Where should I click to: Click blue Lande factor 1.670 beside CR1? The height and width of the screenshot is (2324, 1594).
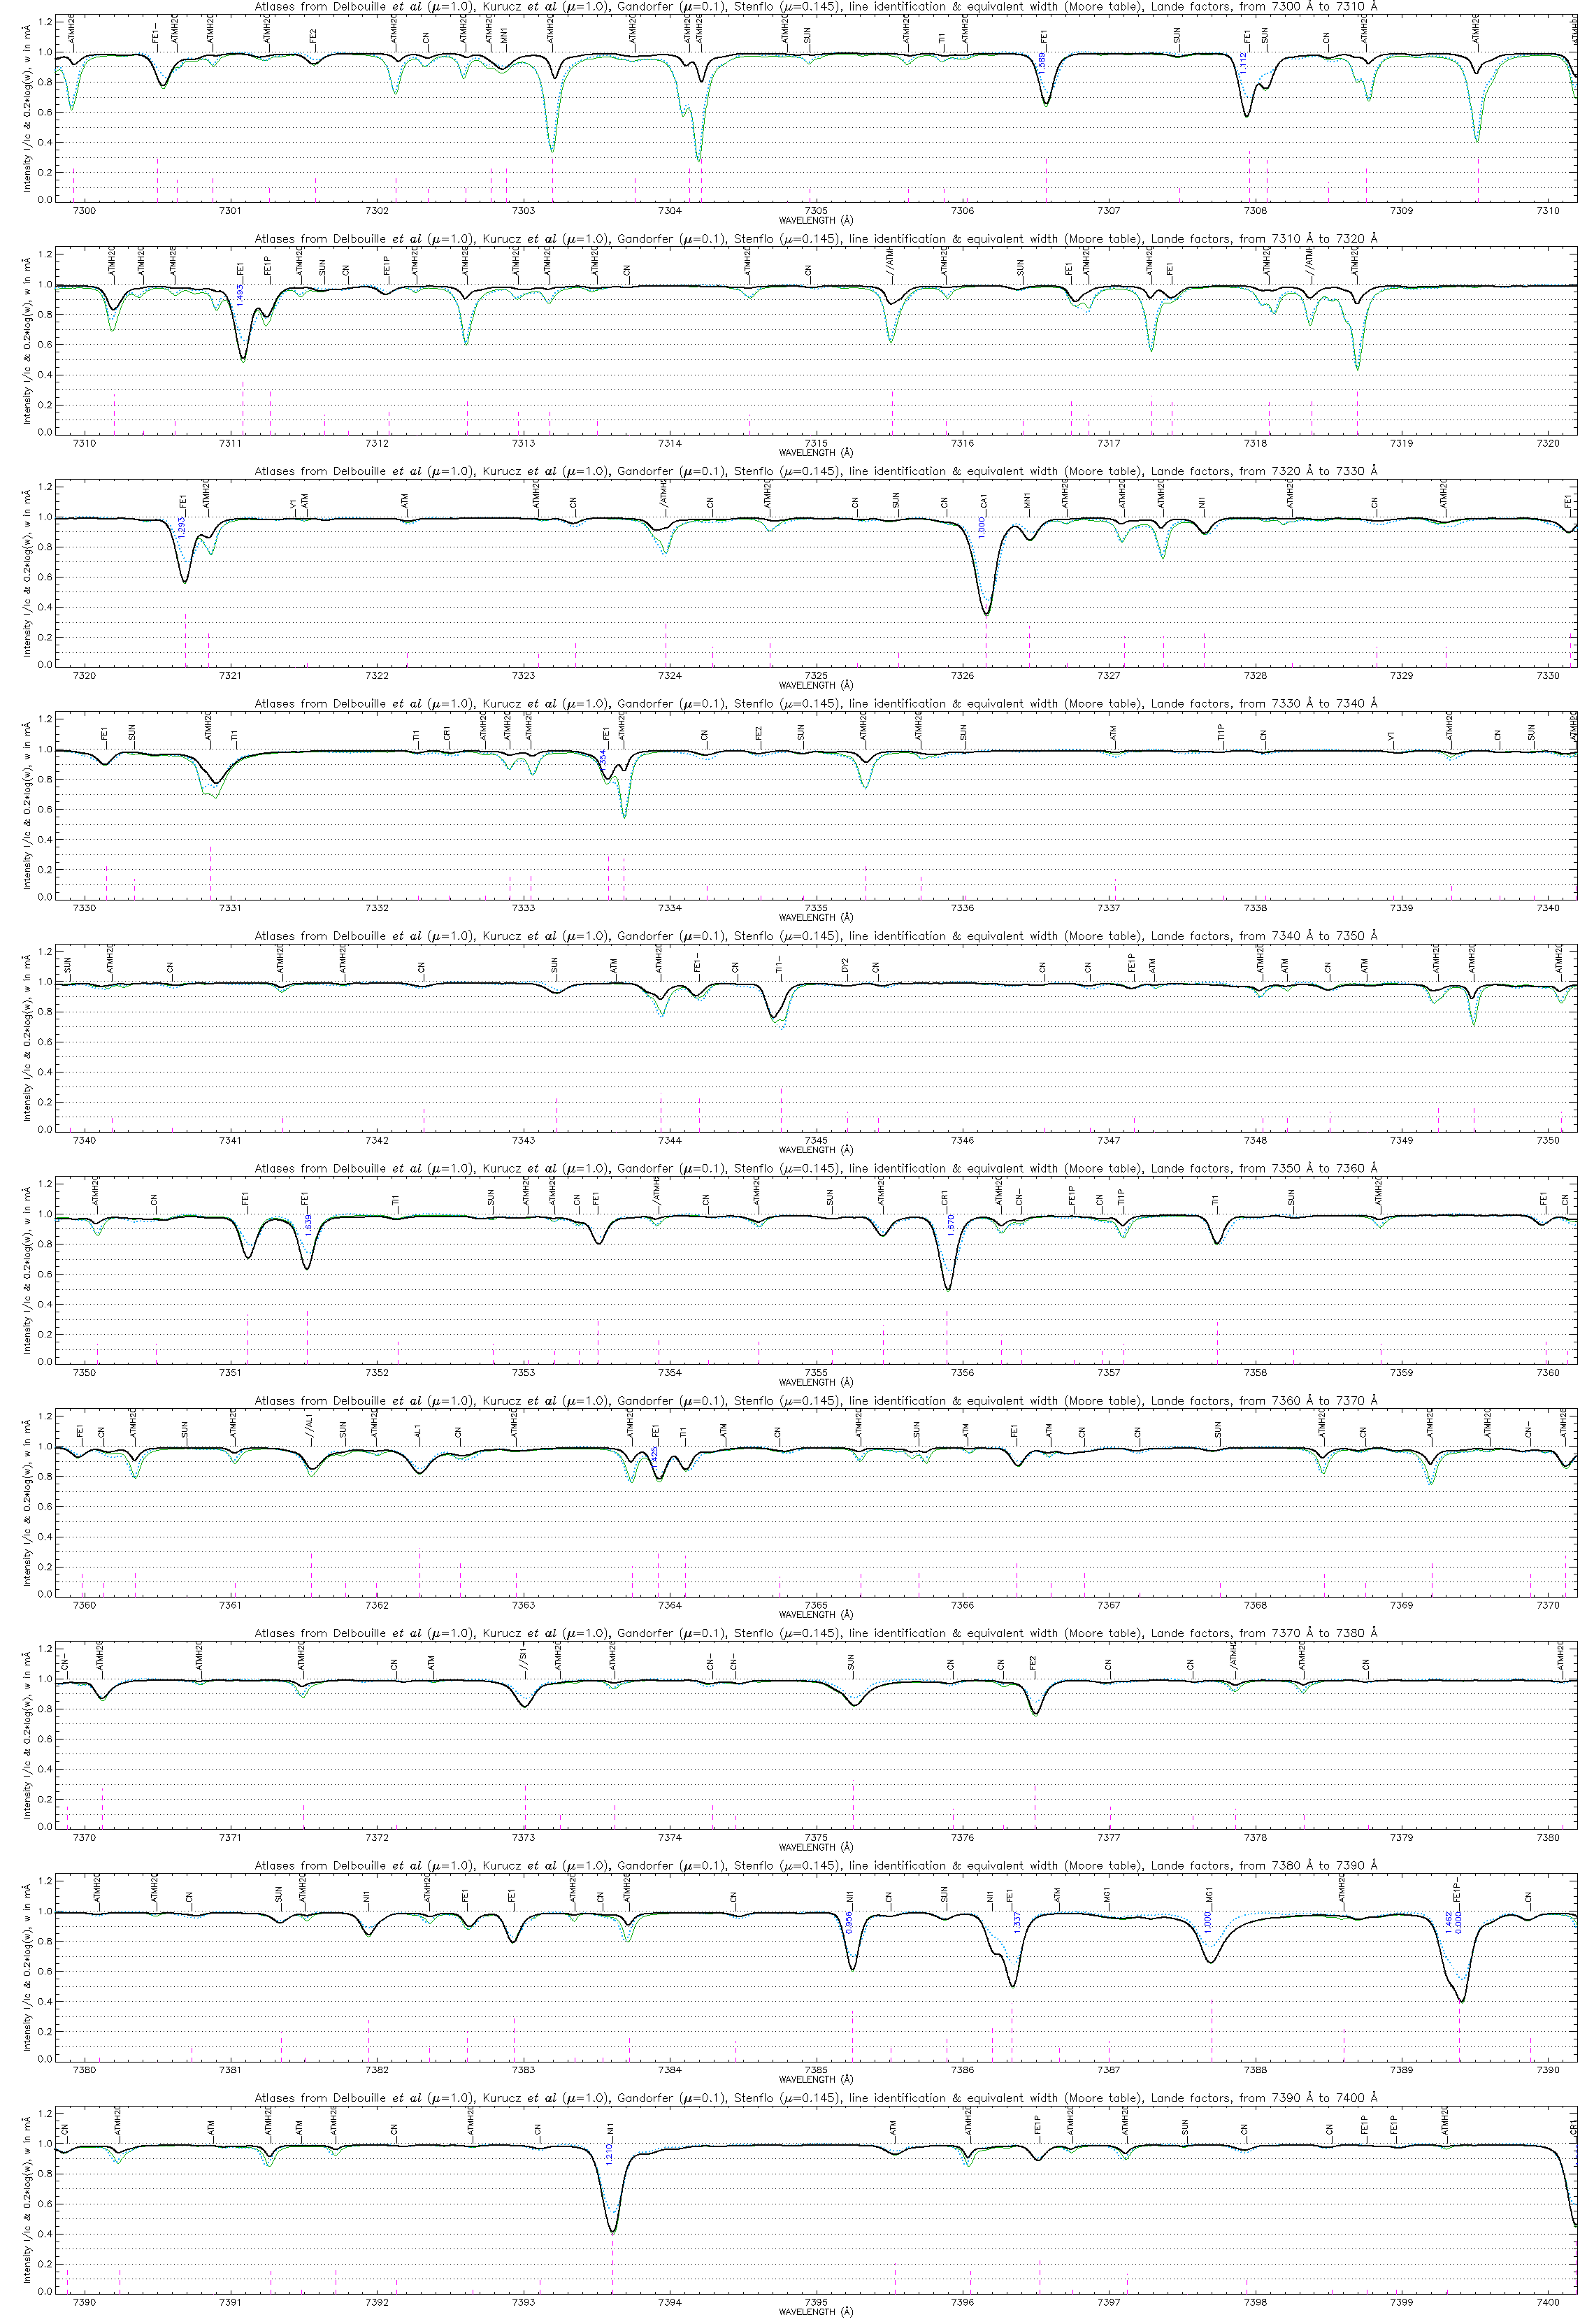951,1224
